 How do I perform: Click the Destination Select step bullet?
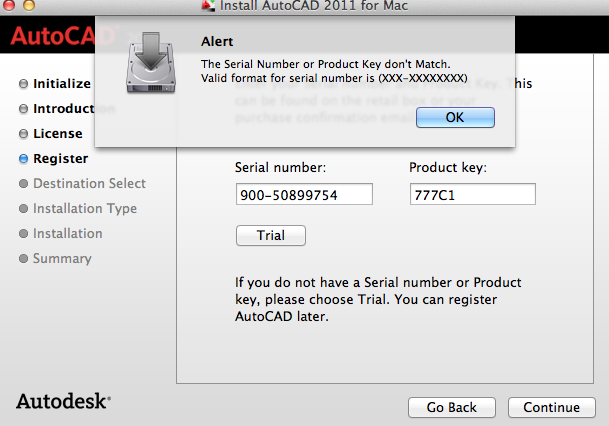[23, 184]
